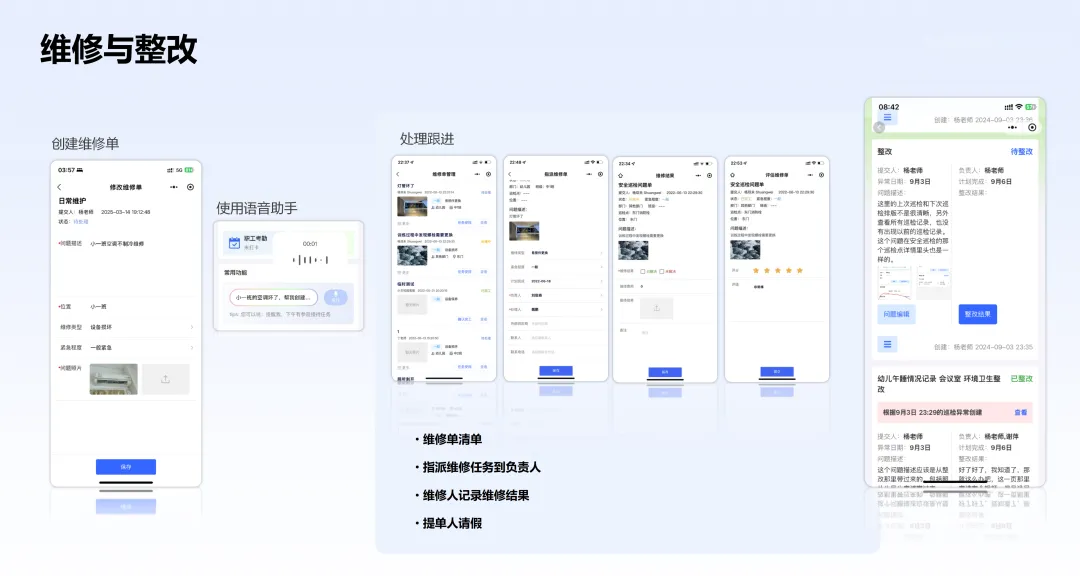The height and width of the screenshot is (582, 1080).
Task: Click the 幼儿午睡情况记录 会议室 card title
Action: pos(938,384)
